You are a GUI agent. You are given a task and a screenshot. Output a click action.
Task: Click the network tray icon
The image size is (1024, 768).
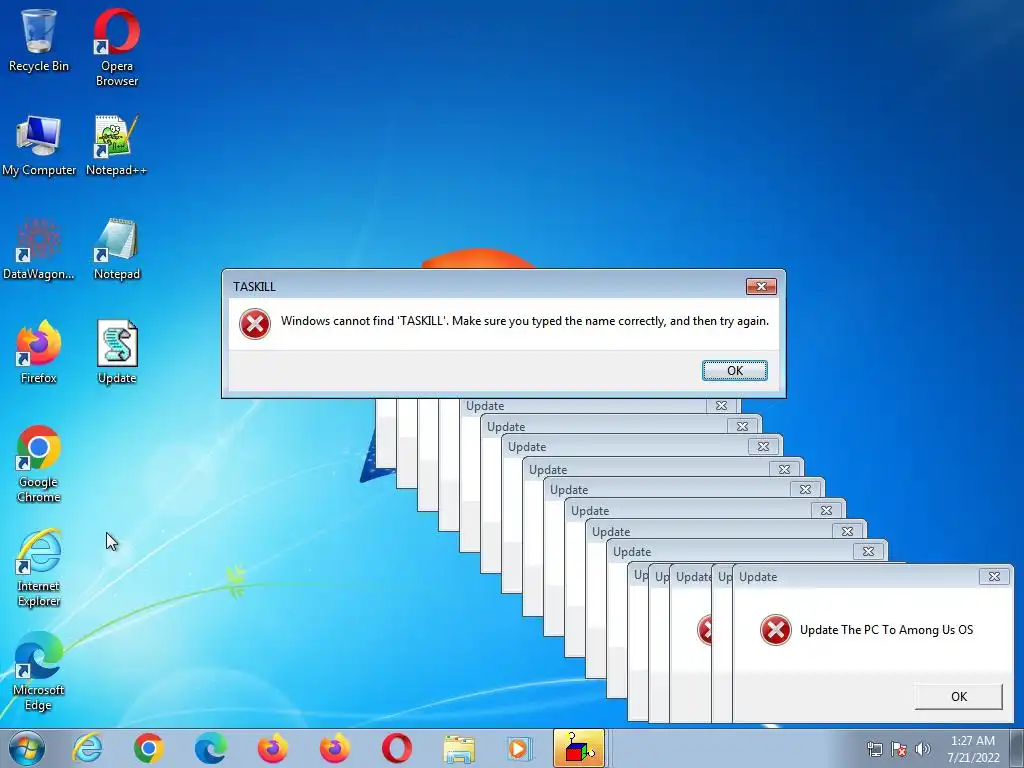tap(874, 749)
